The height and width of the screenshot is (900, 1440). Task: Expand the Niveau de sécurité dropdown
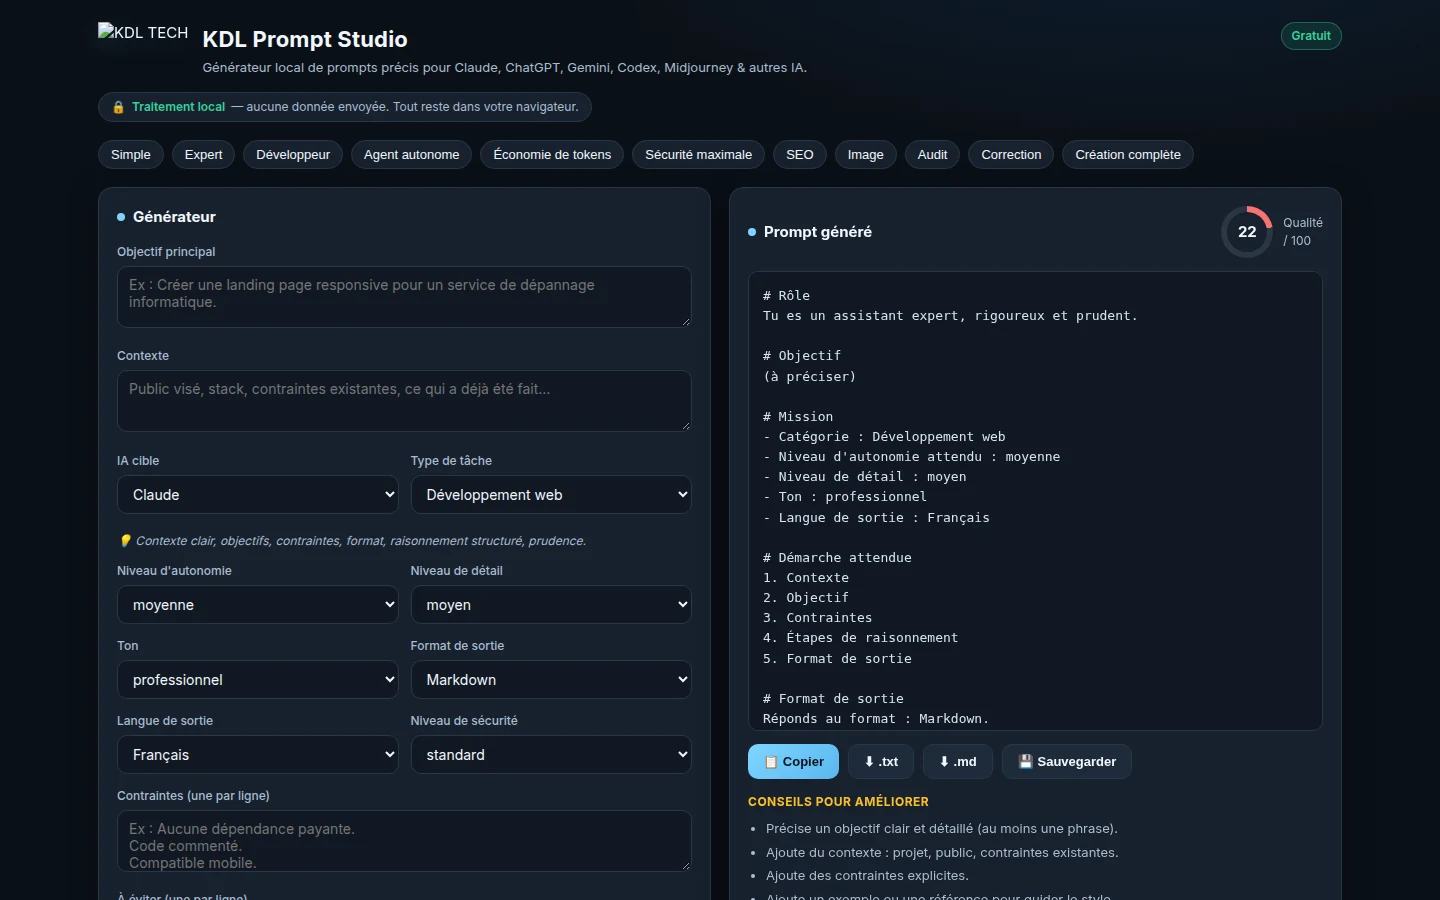point(551,755)
